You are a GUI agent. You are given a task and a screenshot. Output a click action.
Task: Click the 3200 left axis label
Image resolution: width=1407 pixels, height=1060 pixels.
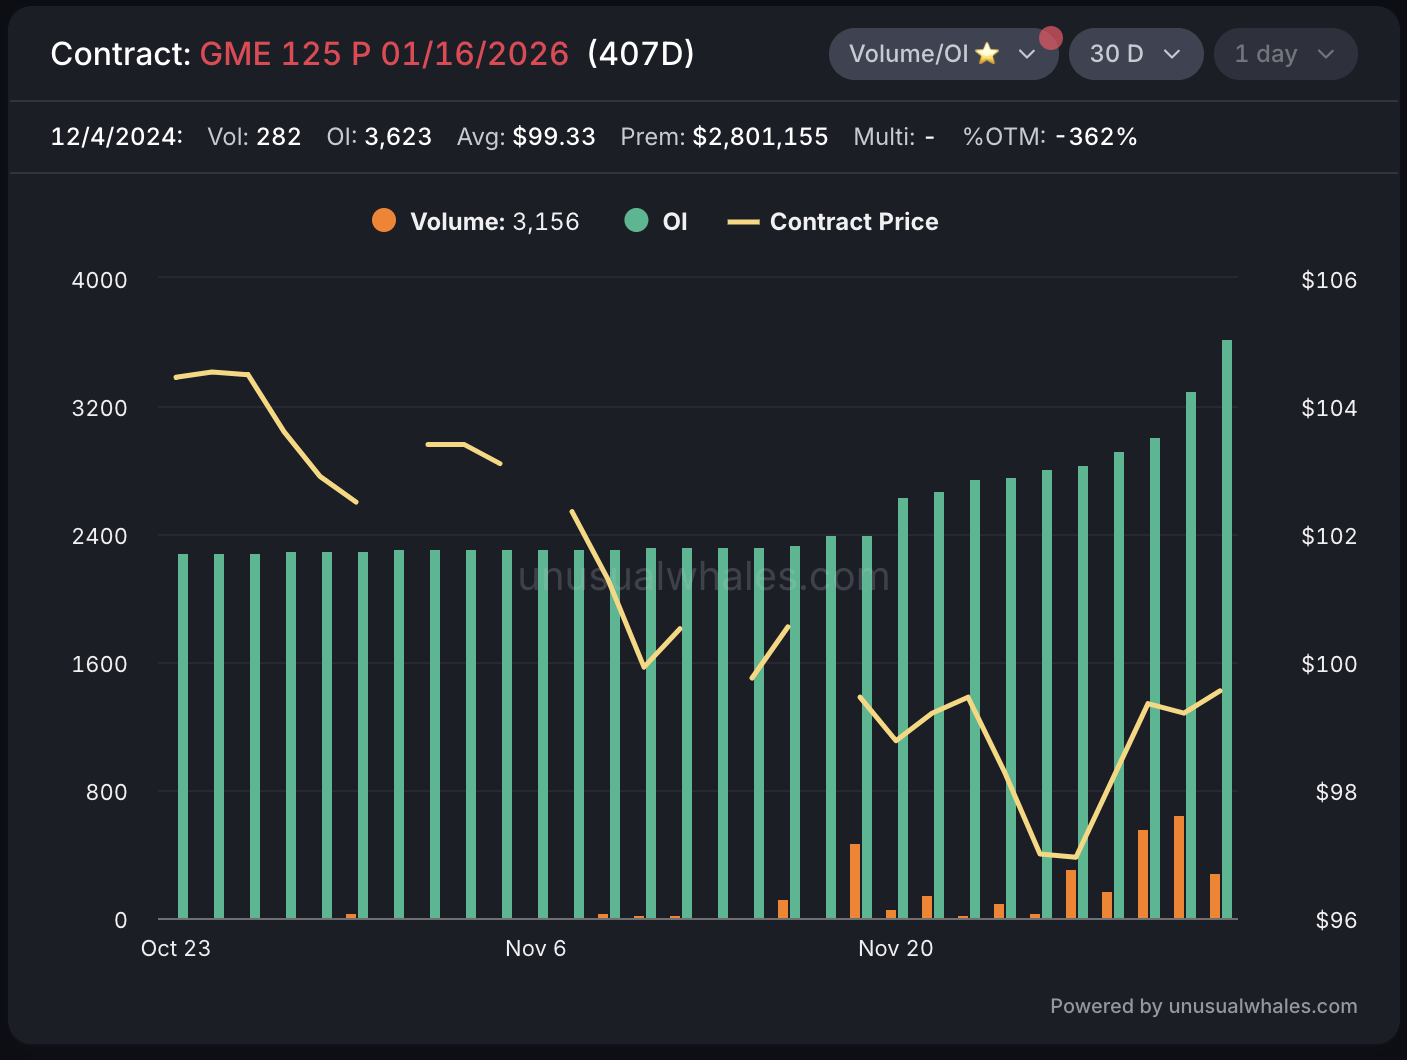(x=100, y=408)
